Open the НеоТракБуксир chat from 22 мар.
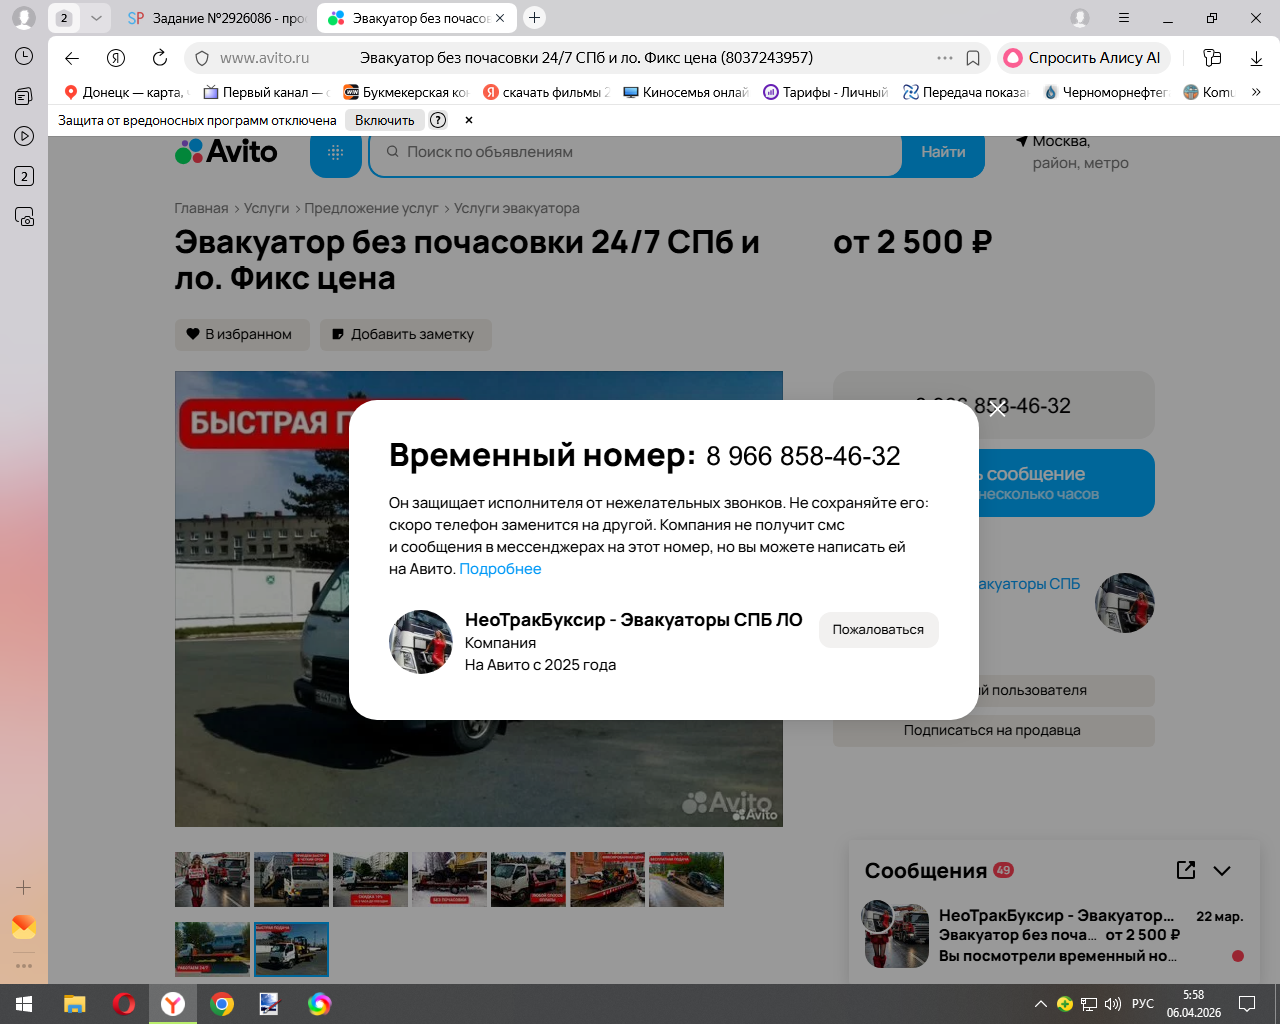 pos(1054,936)
